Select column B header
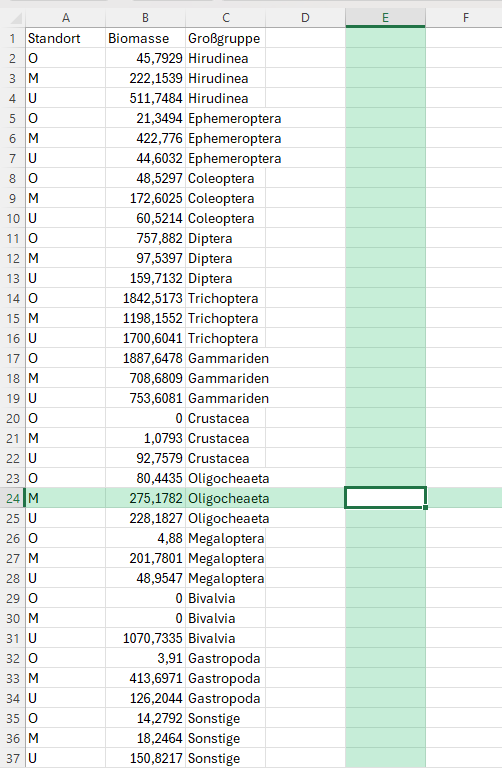The width and height of the screenshot is (502, 768). 145,19
